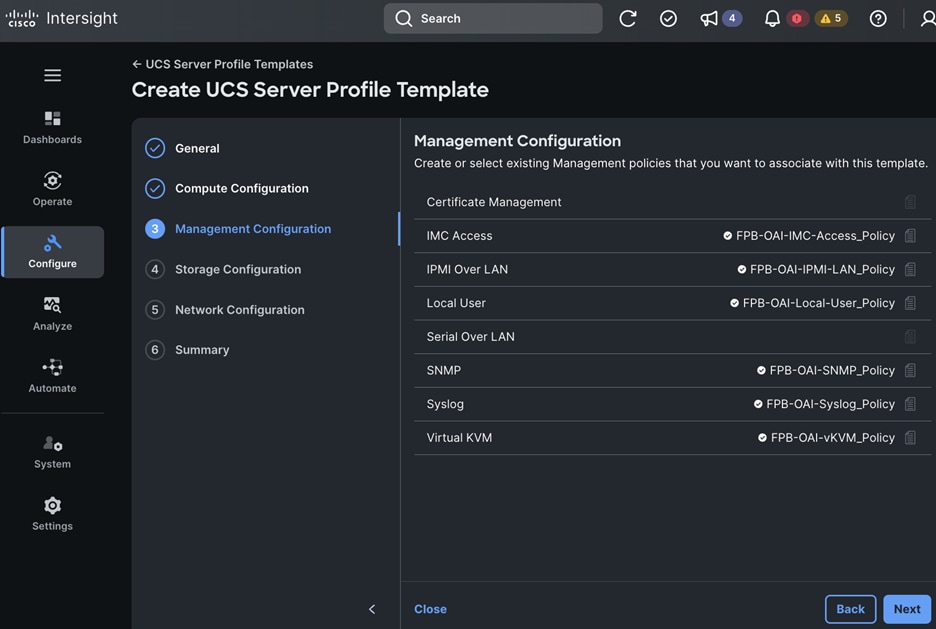Select policy icon for IMC Access

[910, 236]
